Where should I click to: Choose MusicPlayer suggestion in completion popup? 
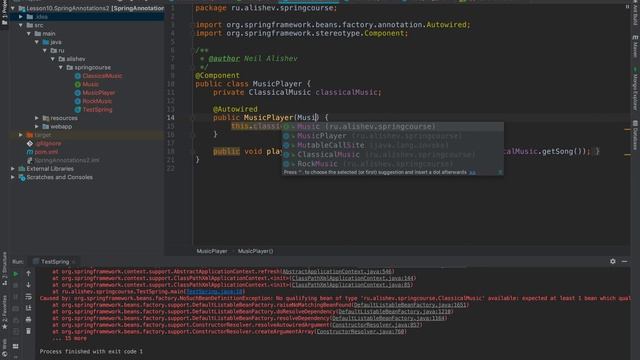click(x=393, y=136)
